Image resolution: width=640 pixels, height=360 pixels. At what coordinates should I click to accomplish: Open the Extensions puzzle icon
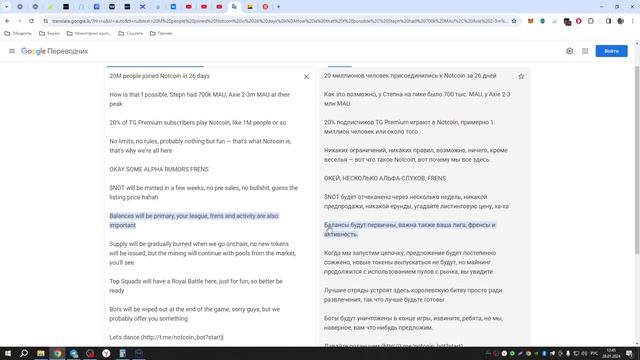pyautogui.click(x=591, y=21)
